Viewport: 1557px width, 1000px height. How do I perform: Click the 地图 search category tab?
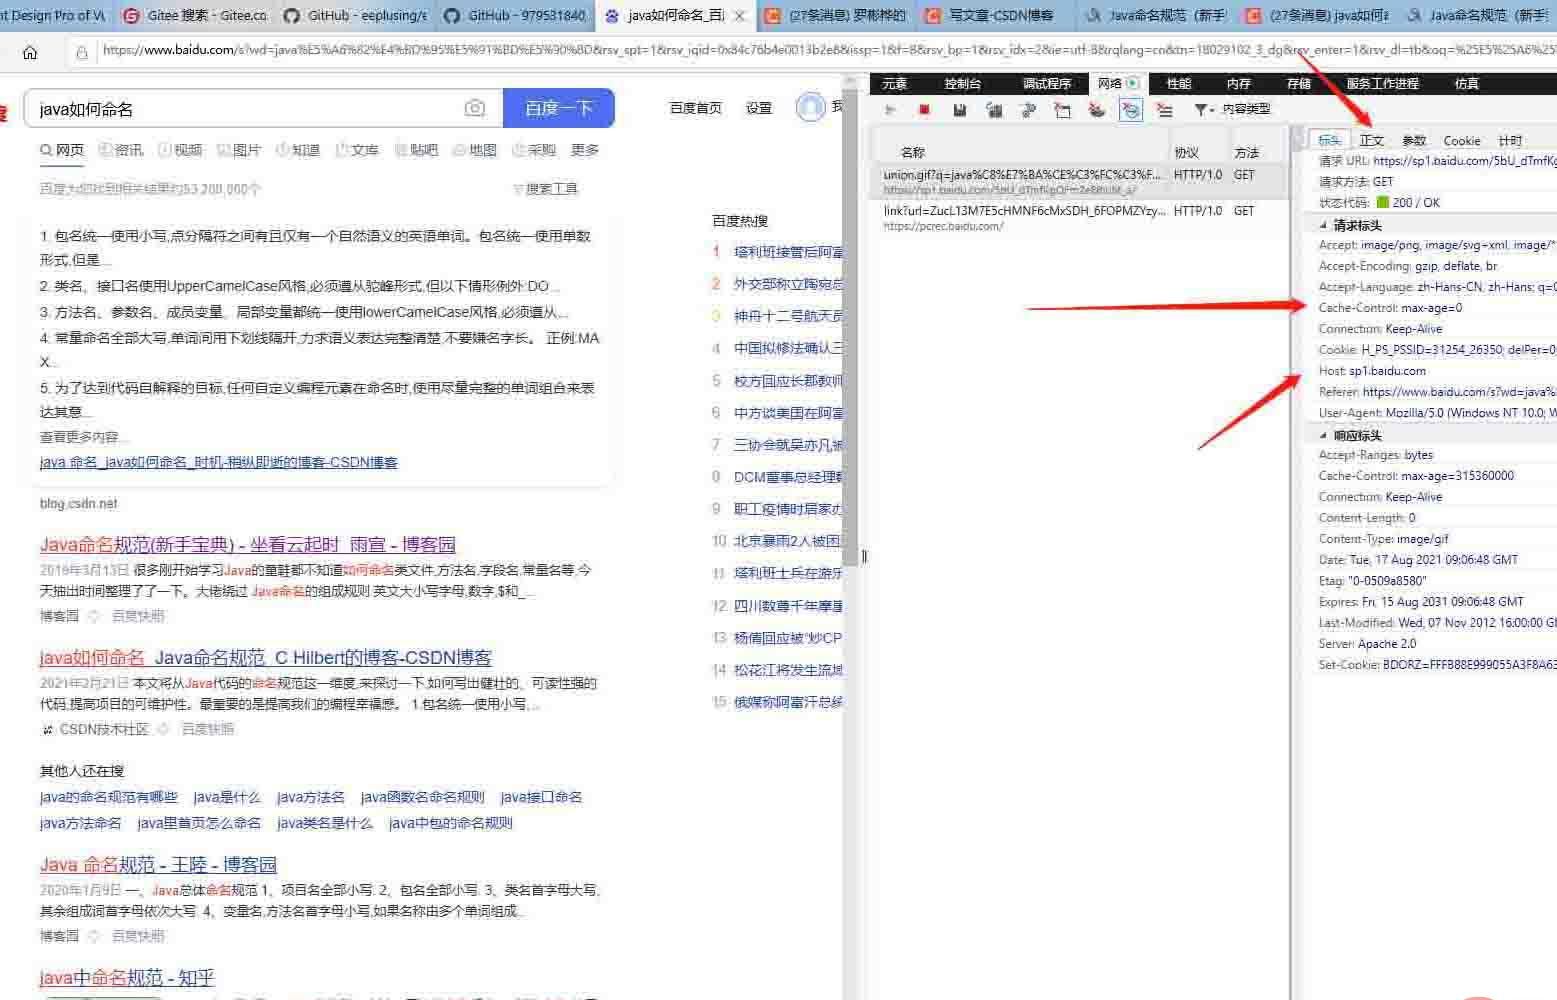475,150
